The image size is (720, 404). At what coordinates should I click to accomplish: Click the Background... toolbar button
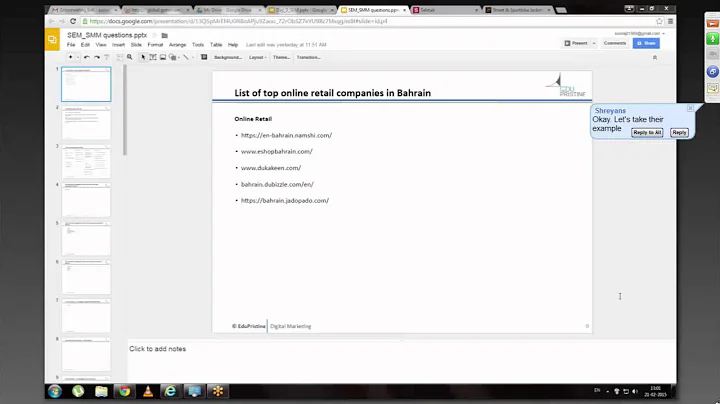click(228, 57)
